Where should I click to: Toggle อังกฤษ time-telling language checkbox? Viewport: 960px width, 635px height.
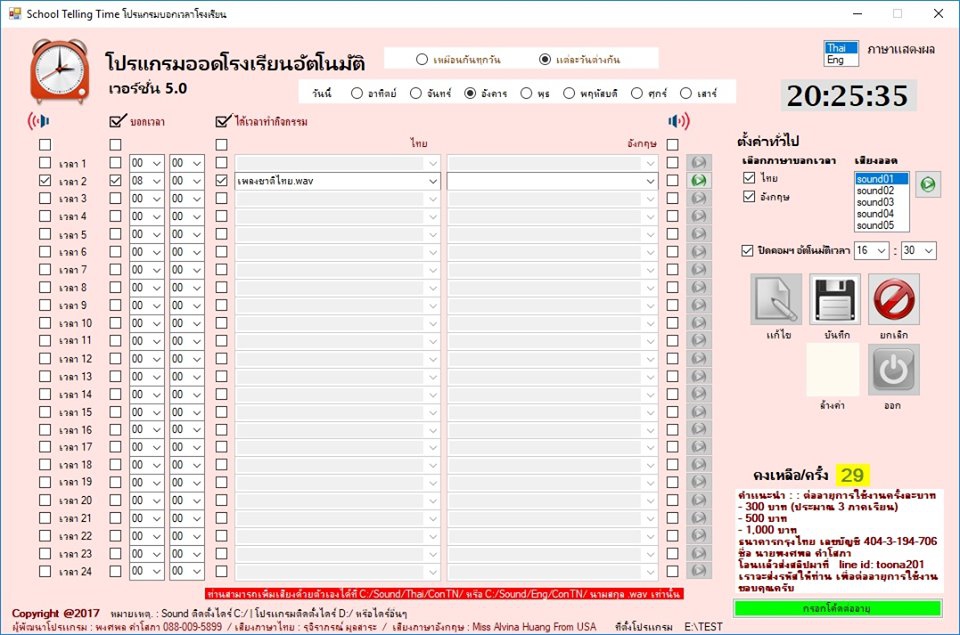[748, 197]
